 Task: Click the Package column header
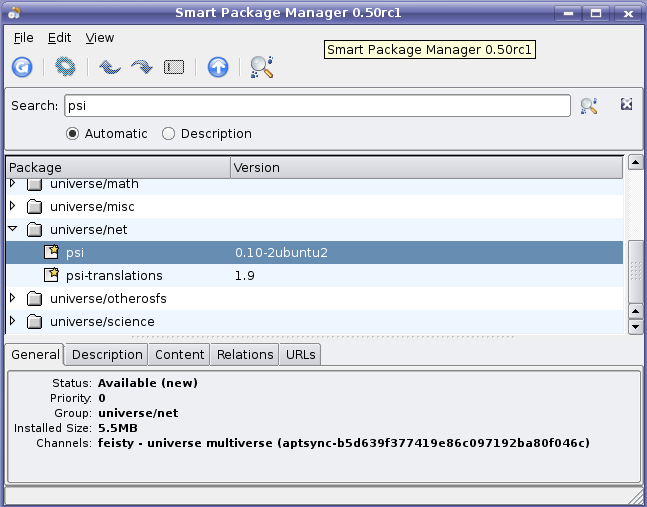(x=118, y=167)
